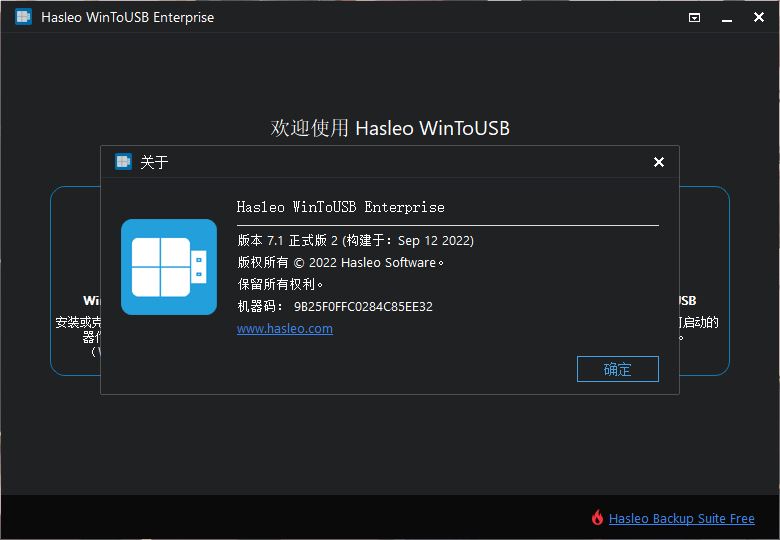The image size is (780, 540).
Task: Click the large WinToUSB logo in About dialog
Action: [169, 267]
